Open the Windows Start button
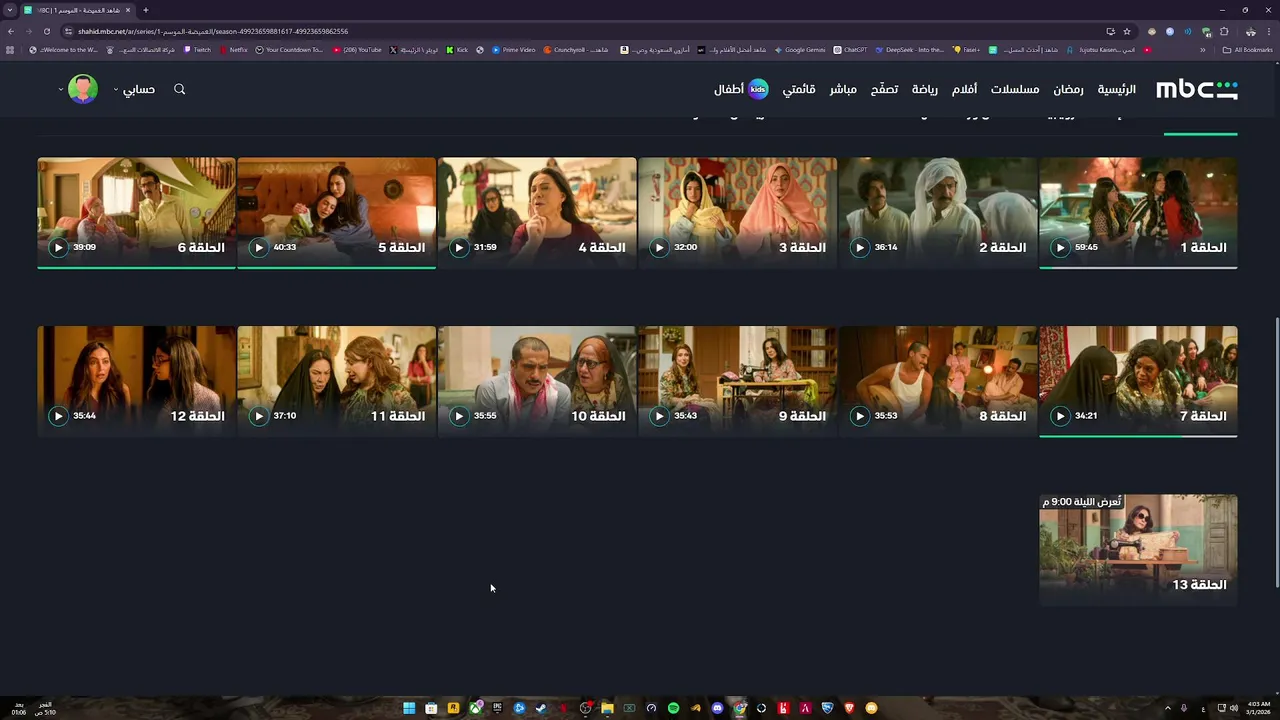The image size is (1280, 720). (x=409, y=708)
